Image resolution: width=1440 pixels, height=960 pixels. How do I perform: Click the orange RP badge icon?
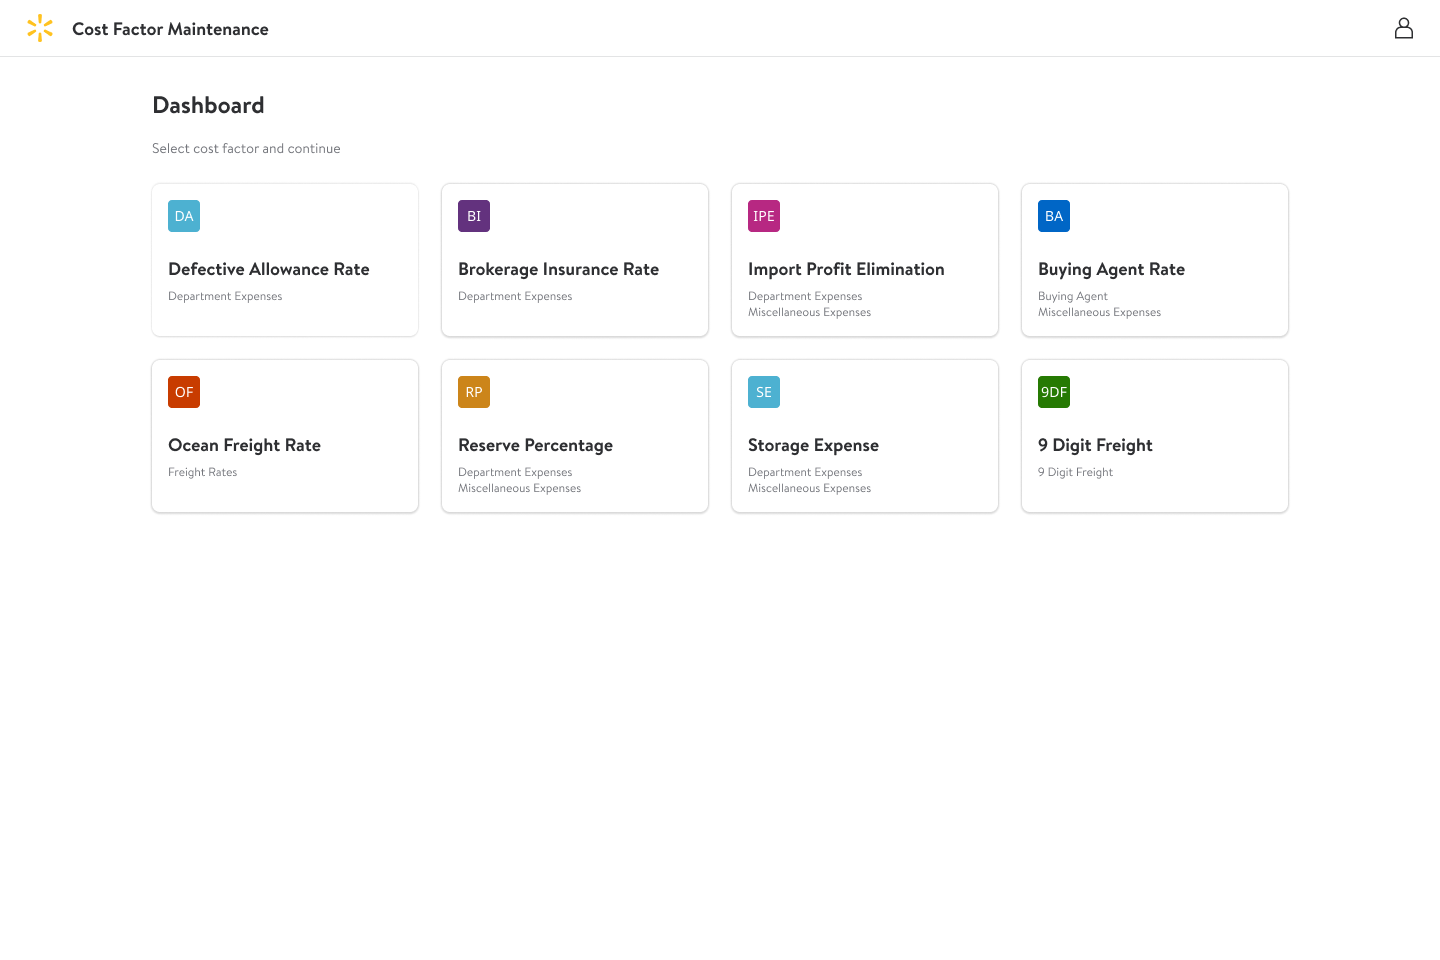coord(474,392)
